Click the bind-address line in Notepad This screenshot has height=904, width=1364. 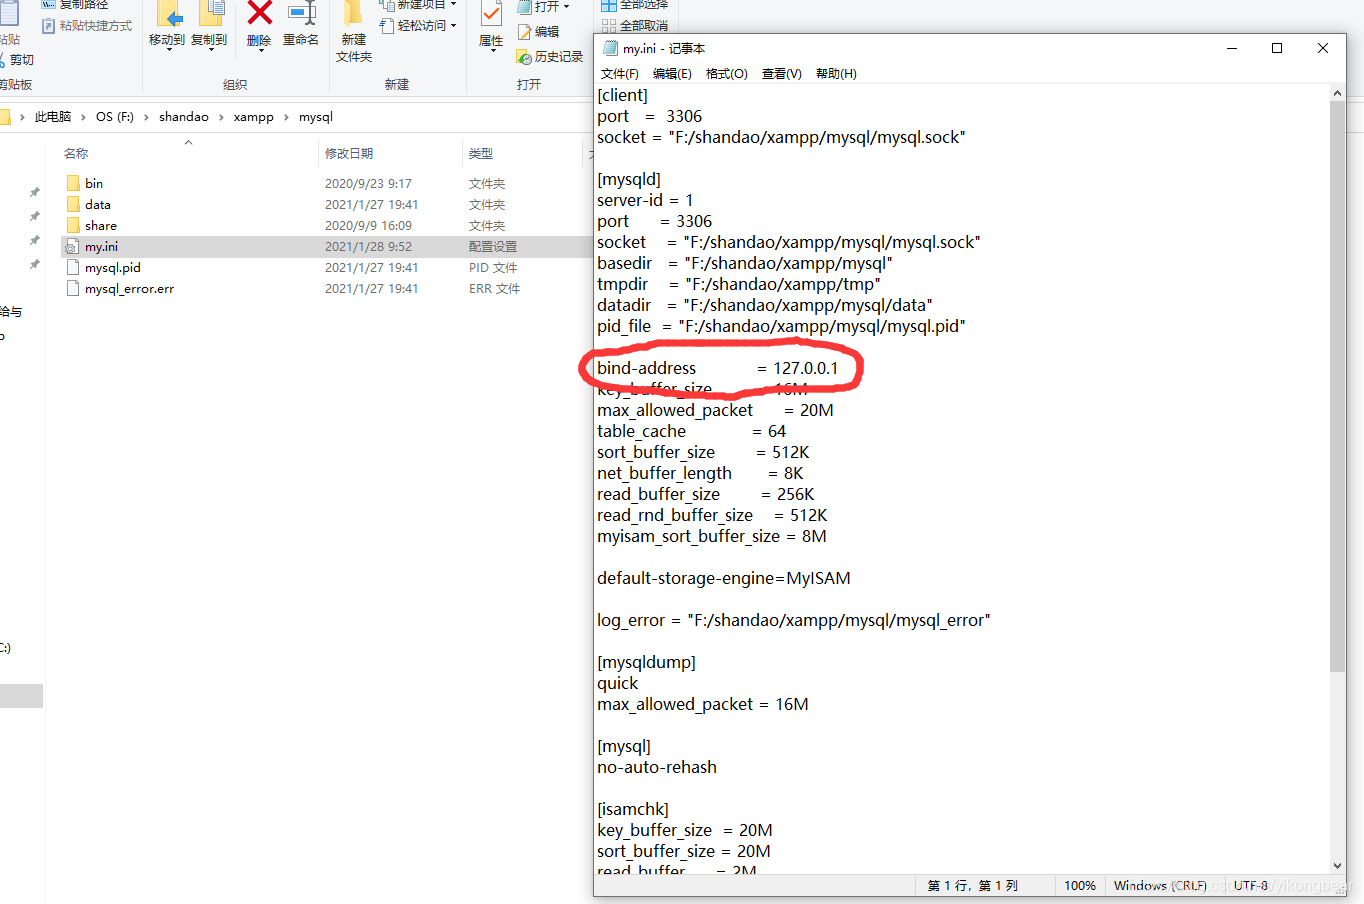coord(717,368)
